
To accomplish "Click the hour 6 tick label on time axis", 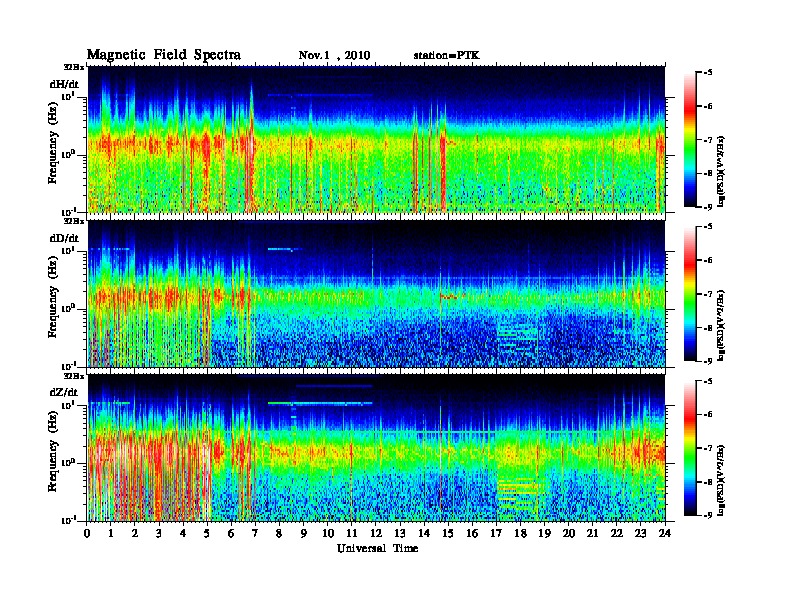I will pos(231,534).
